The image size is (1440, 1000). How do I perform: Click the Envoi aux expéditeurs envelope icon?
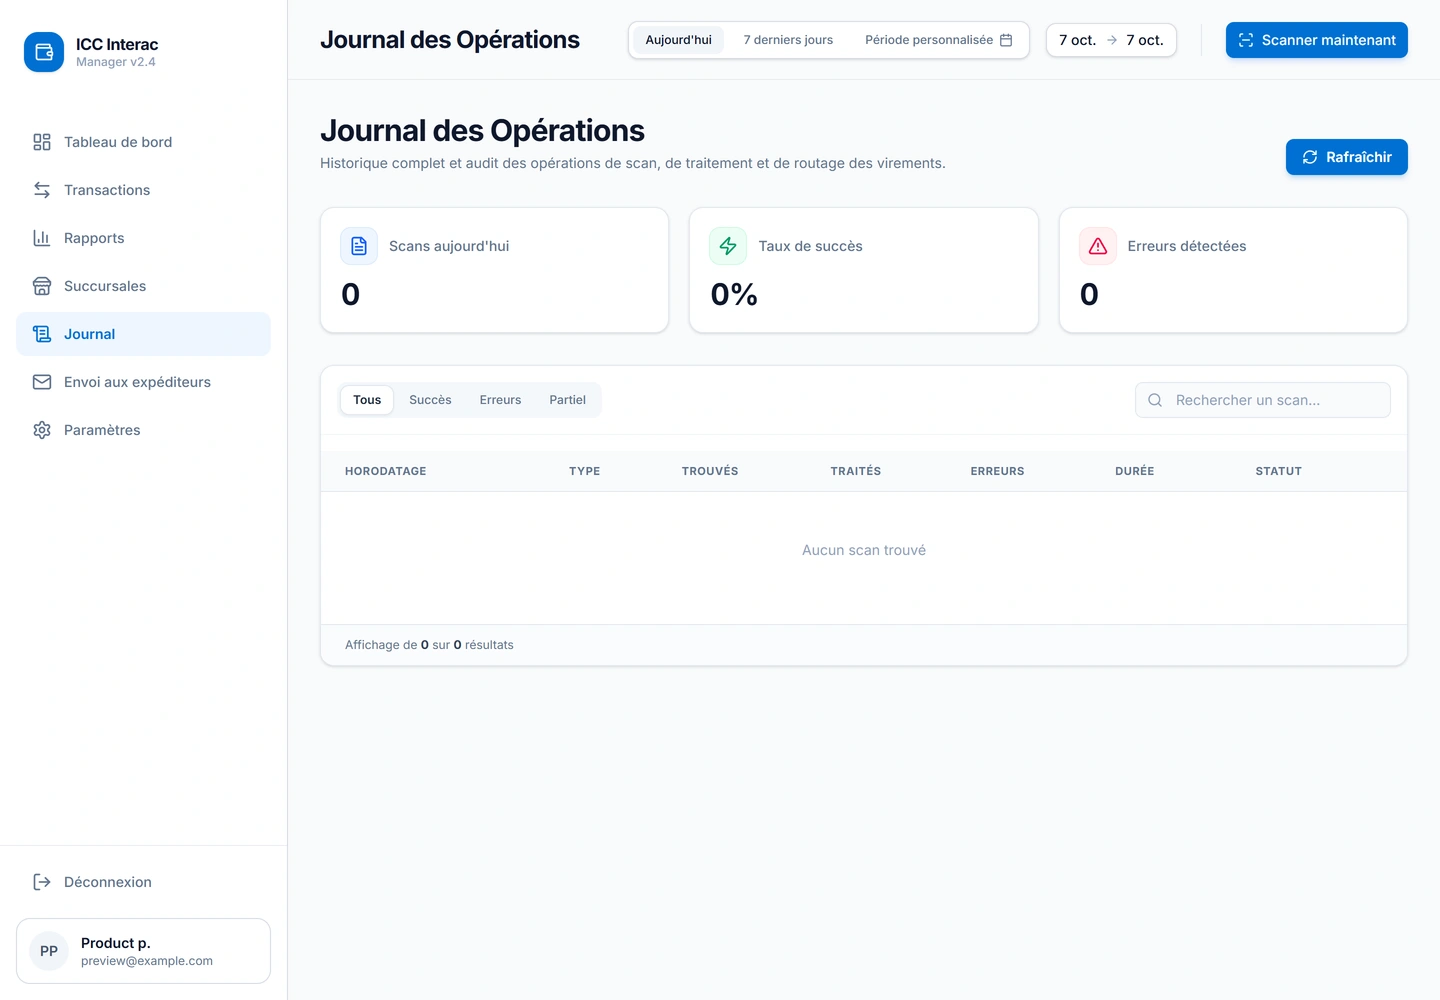click(42, 382)
